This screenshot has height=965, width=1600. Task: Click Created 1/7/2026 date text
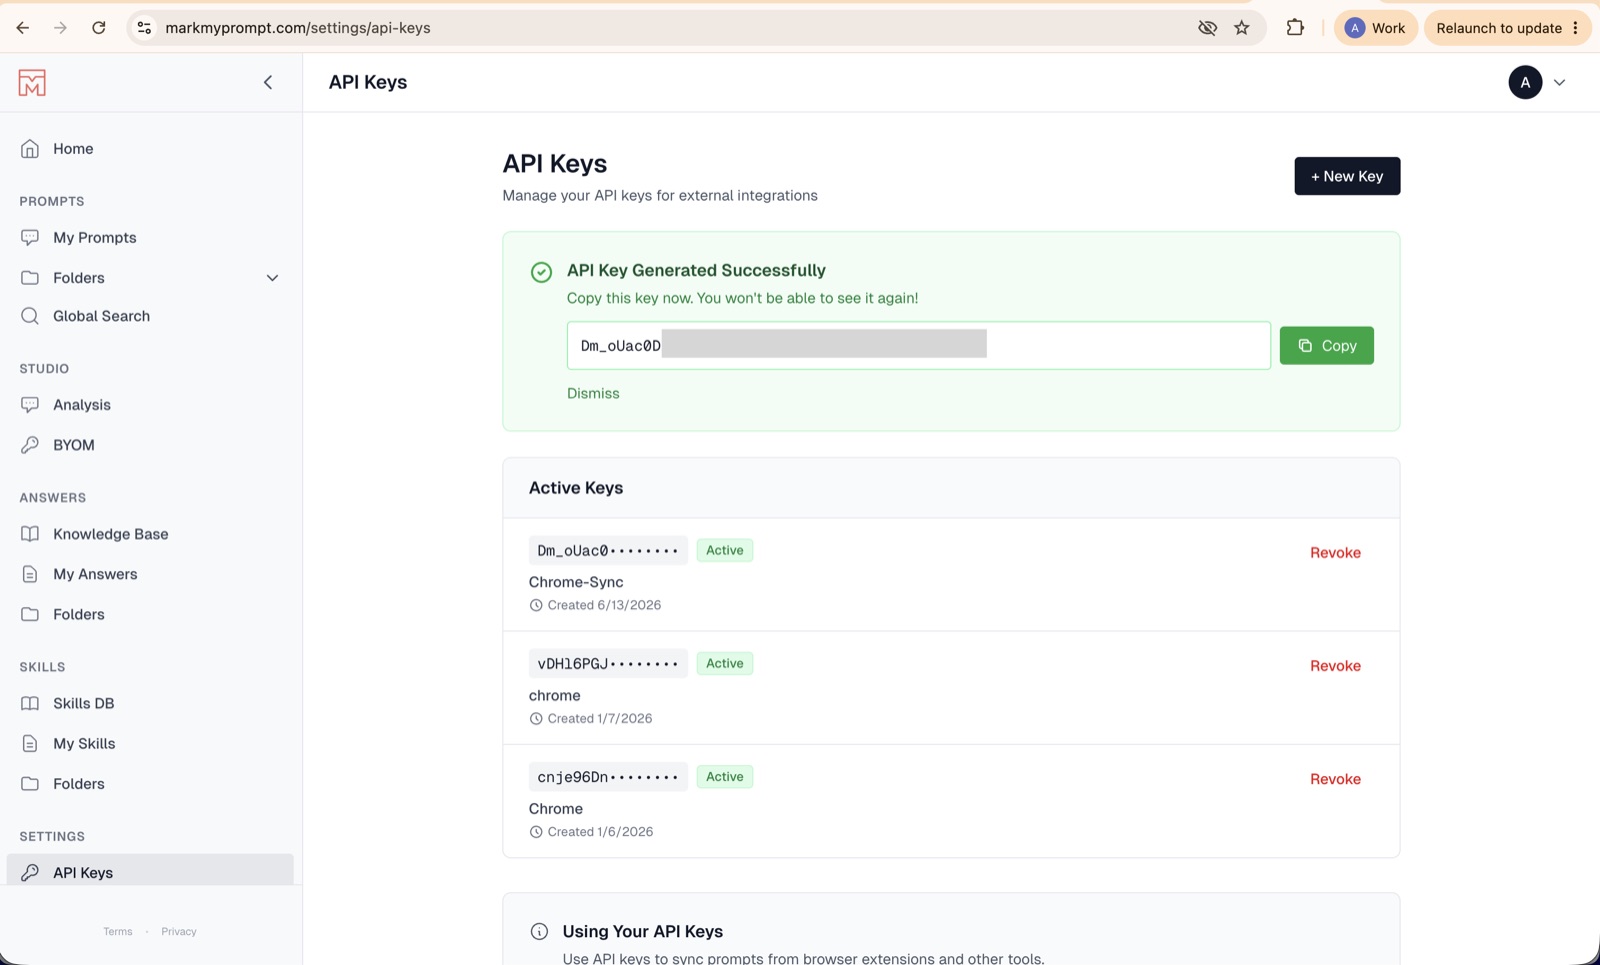click(599, 718)
